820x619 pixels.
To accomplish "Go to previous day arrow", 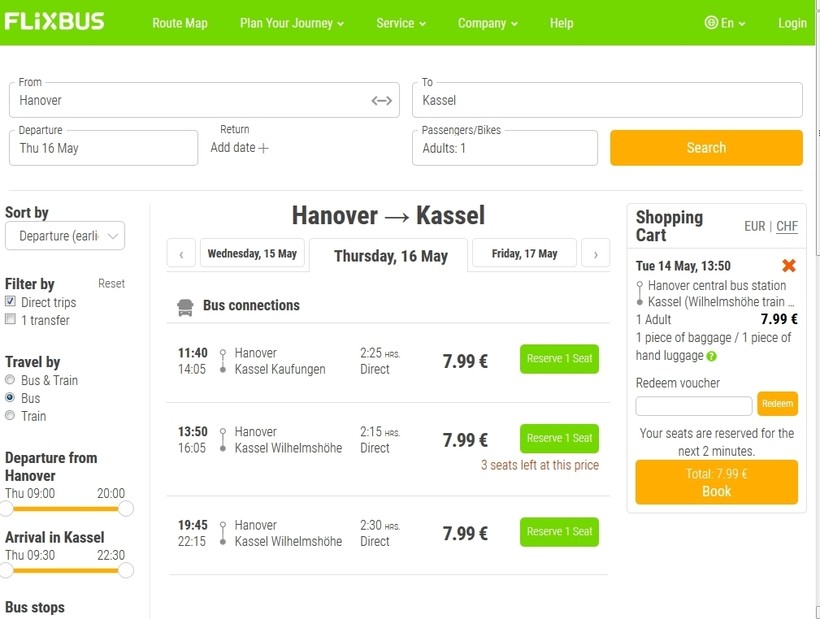I will point(181,254).
